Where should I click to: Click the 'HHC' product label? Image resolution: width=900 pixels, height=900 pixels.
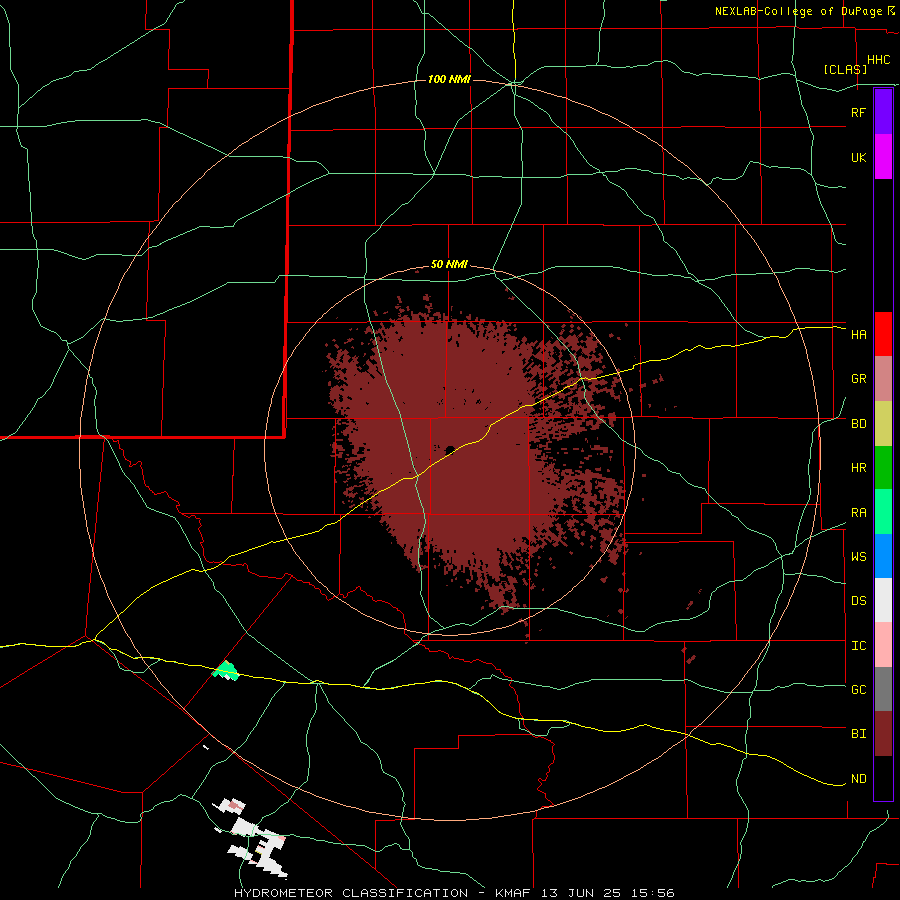[x=879, y=60]
